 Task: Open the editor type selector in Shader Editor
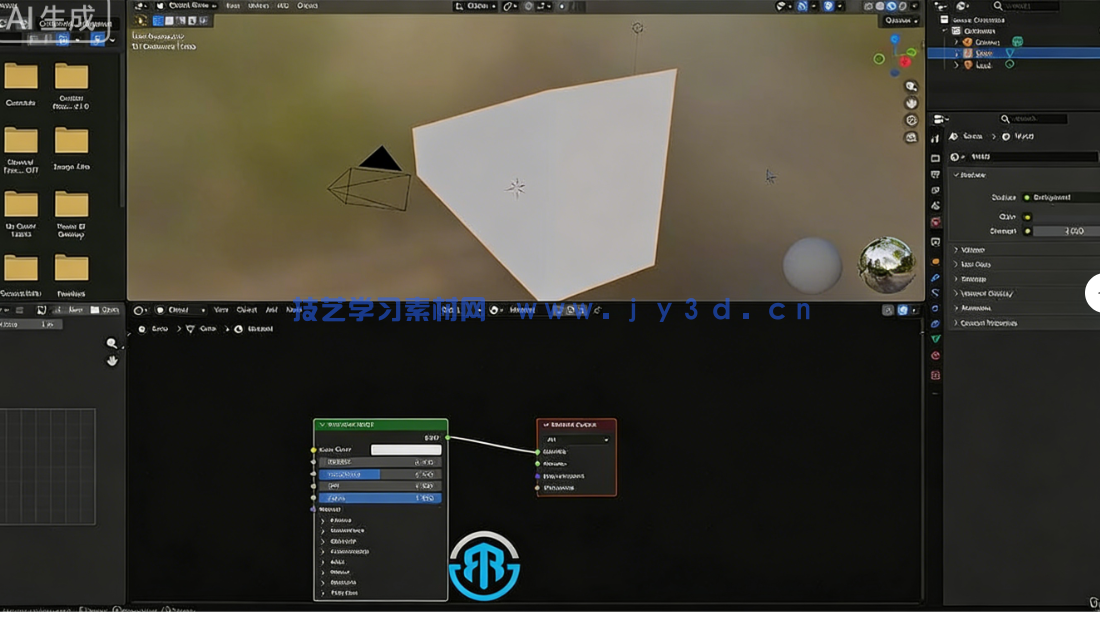[139, 310]
